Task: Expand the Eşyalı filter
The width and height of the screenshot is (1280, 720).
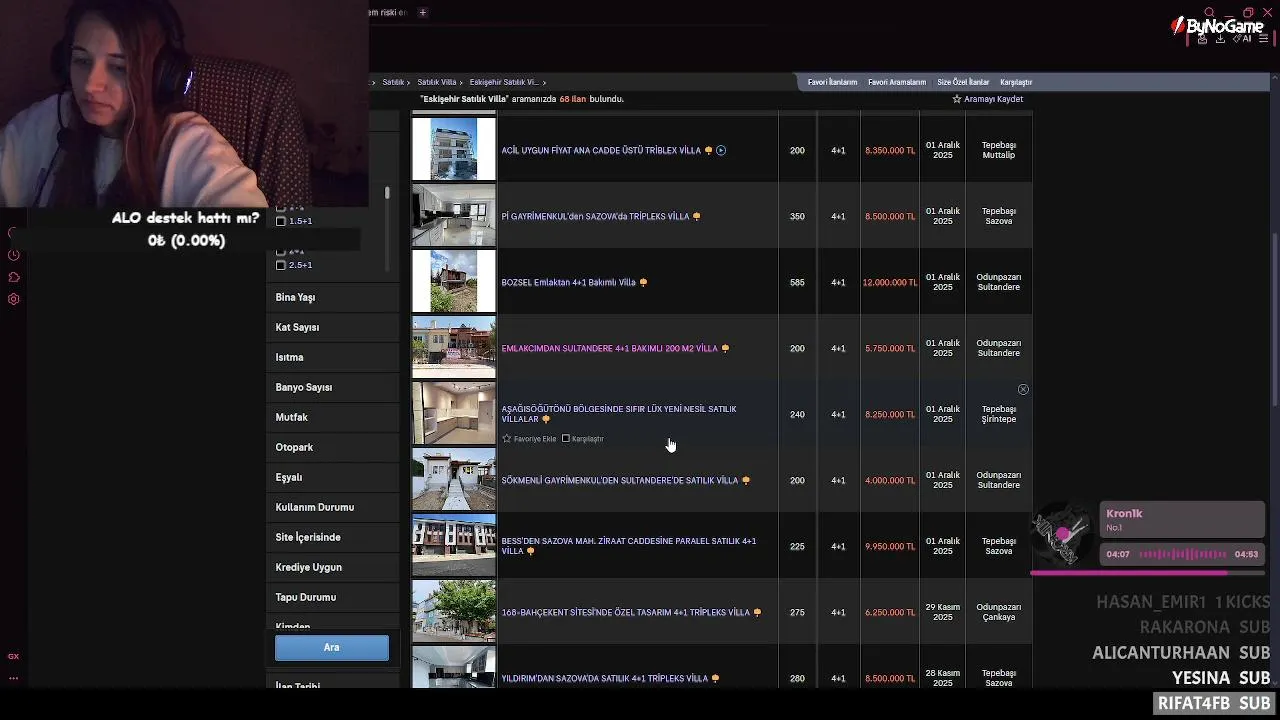Action: (x=333, y=477)
